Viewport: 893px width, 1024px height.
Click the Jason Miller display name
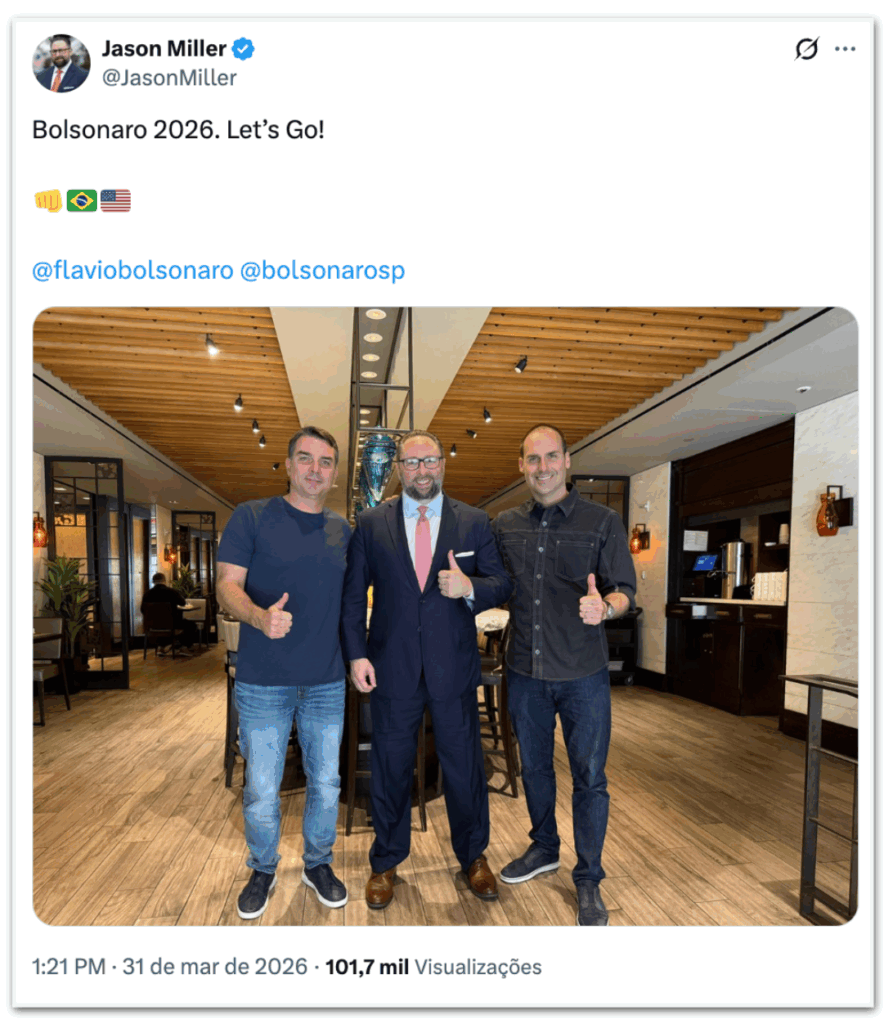point(164,48)
